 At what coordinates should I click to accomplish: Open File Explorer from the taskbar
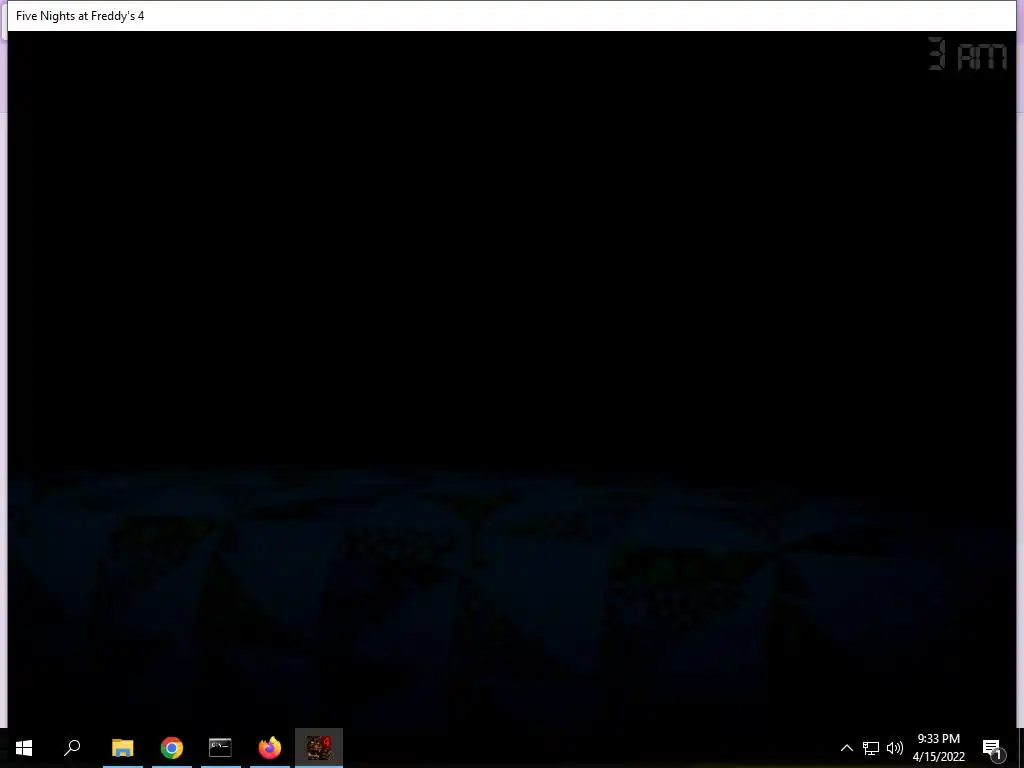(x=122, y=748)
